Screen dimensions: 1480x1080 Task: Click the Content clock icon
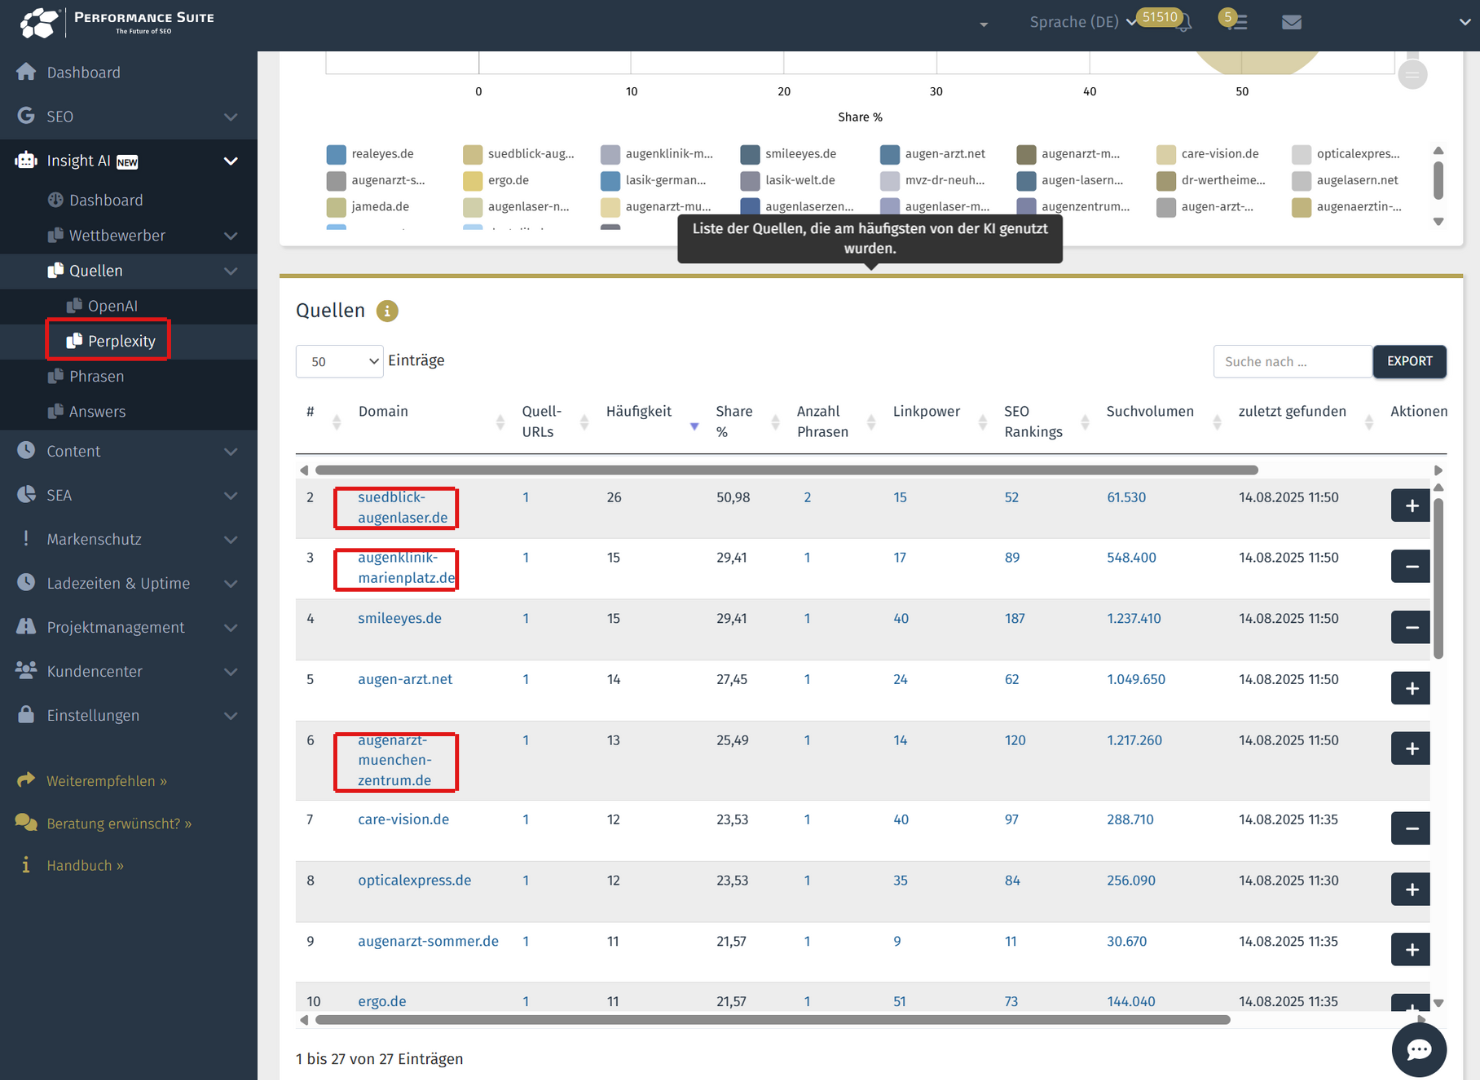[26, 450]
